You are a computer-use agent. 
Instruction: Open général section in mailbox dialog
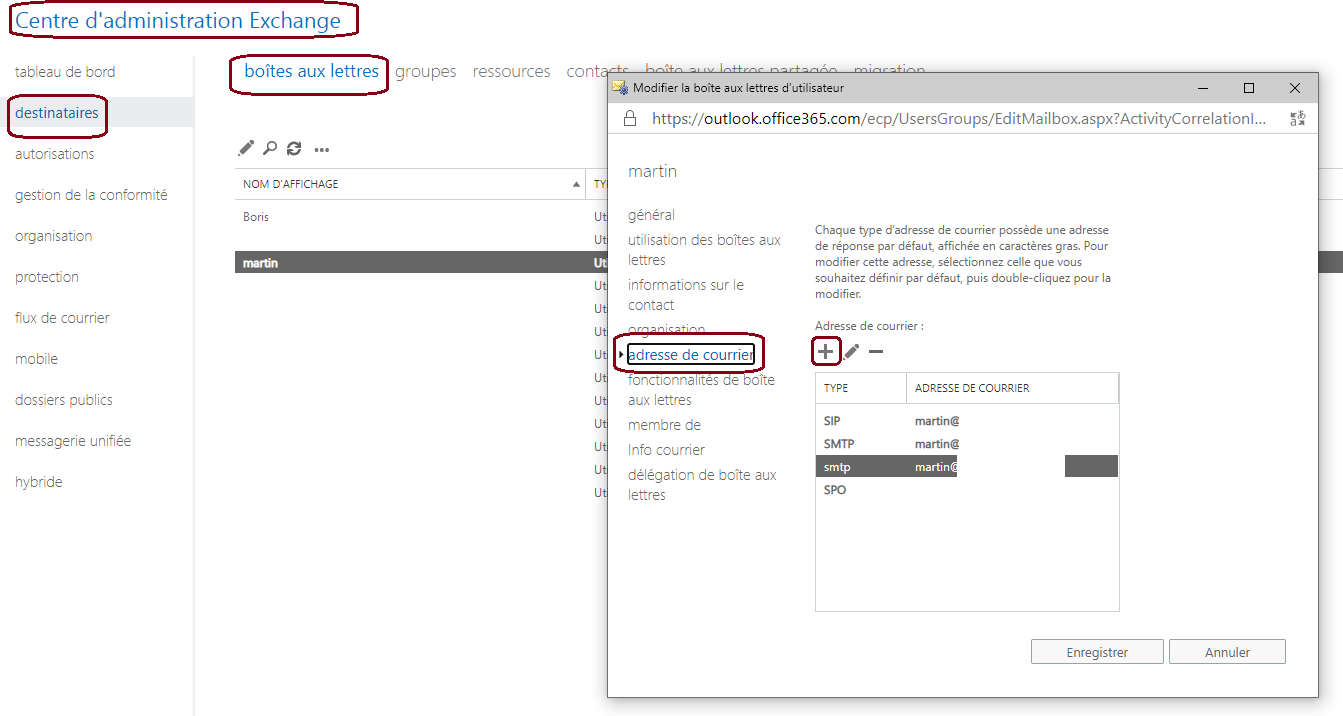(x=651, y=215)
